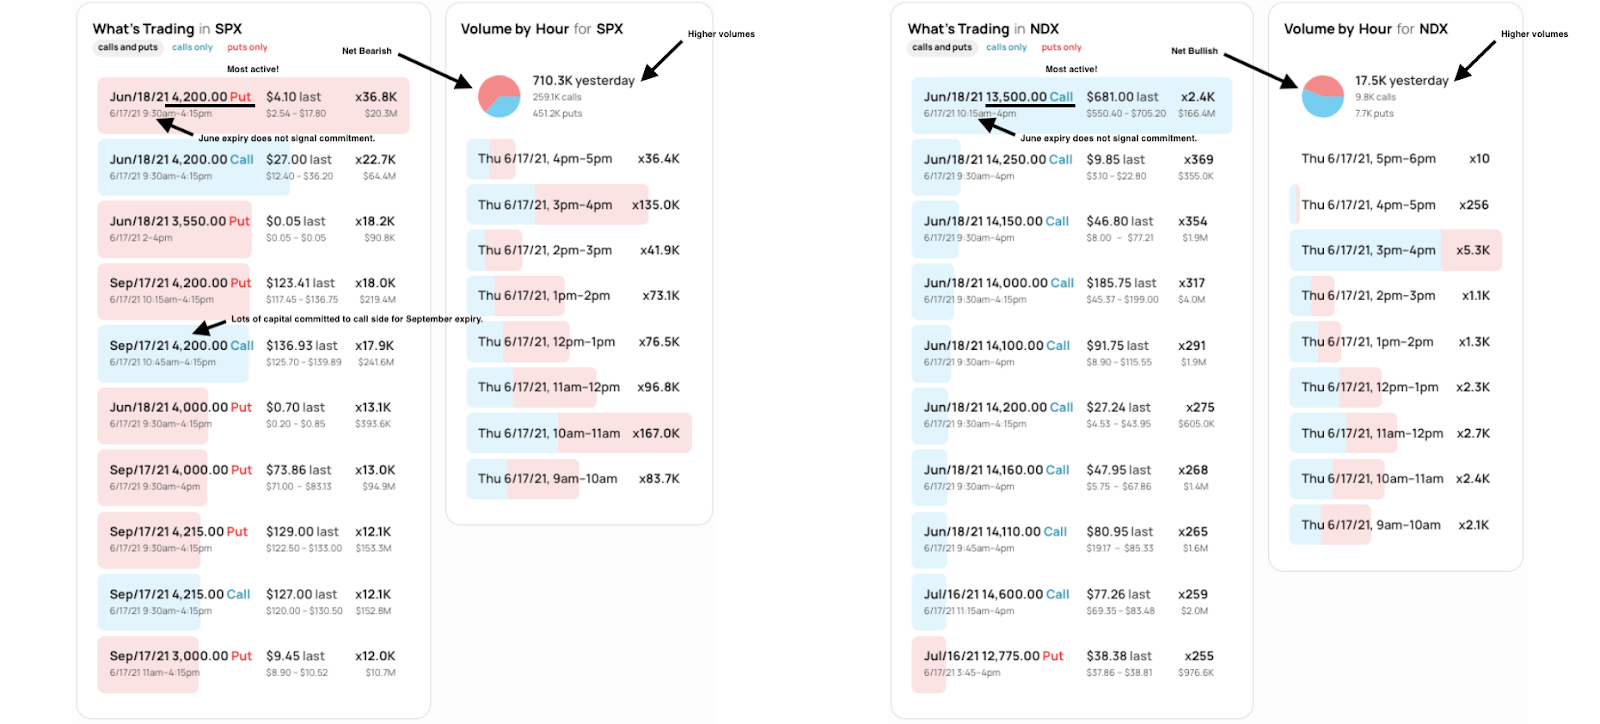The height and width of the screenshot is (724, 1600).
Task: Select SPX 'calls and puts' filter
Action: tap(128, 47)
